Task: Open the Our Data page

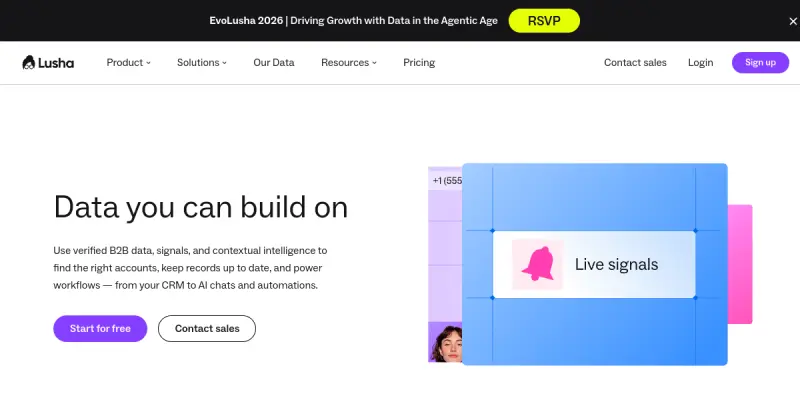Action: pos(274,63)
